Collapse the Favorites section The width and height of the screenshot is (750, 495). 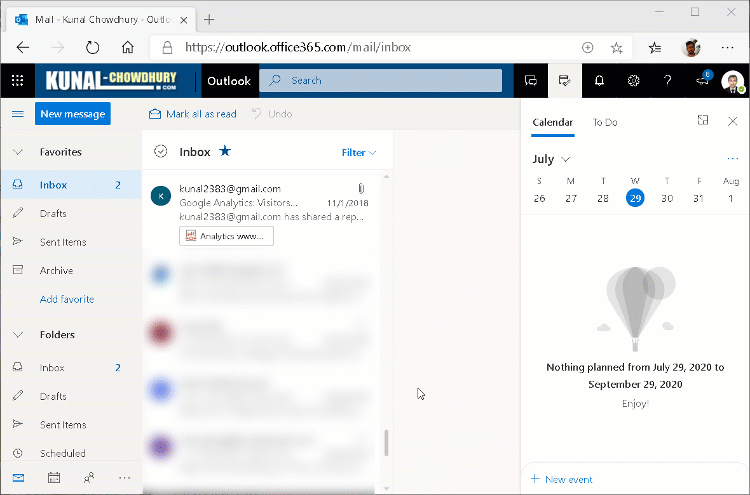[18, 152]
